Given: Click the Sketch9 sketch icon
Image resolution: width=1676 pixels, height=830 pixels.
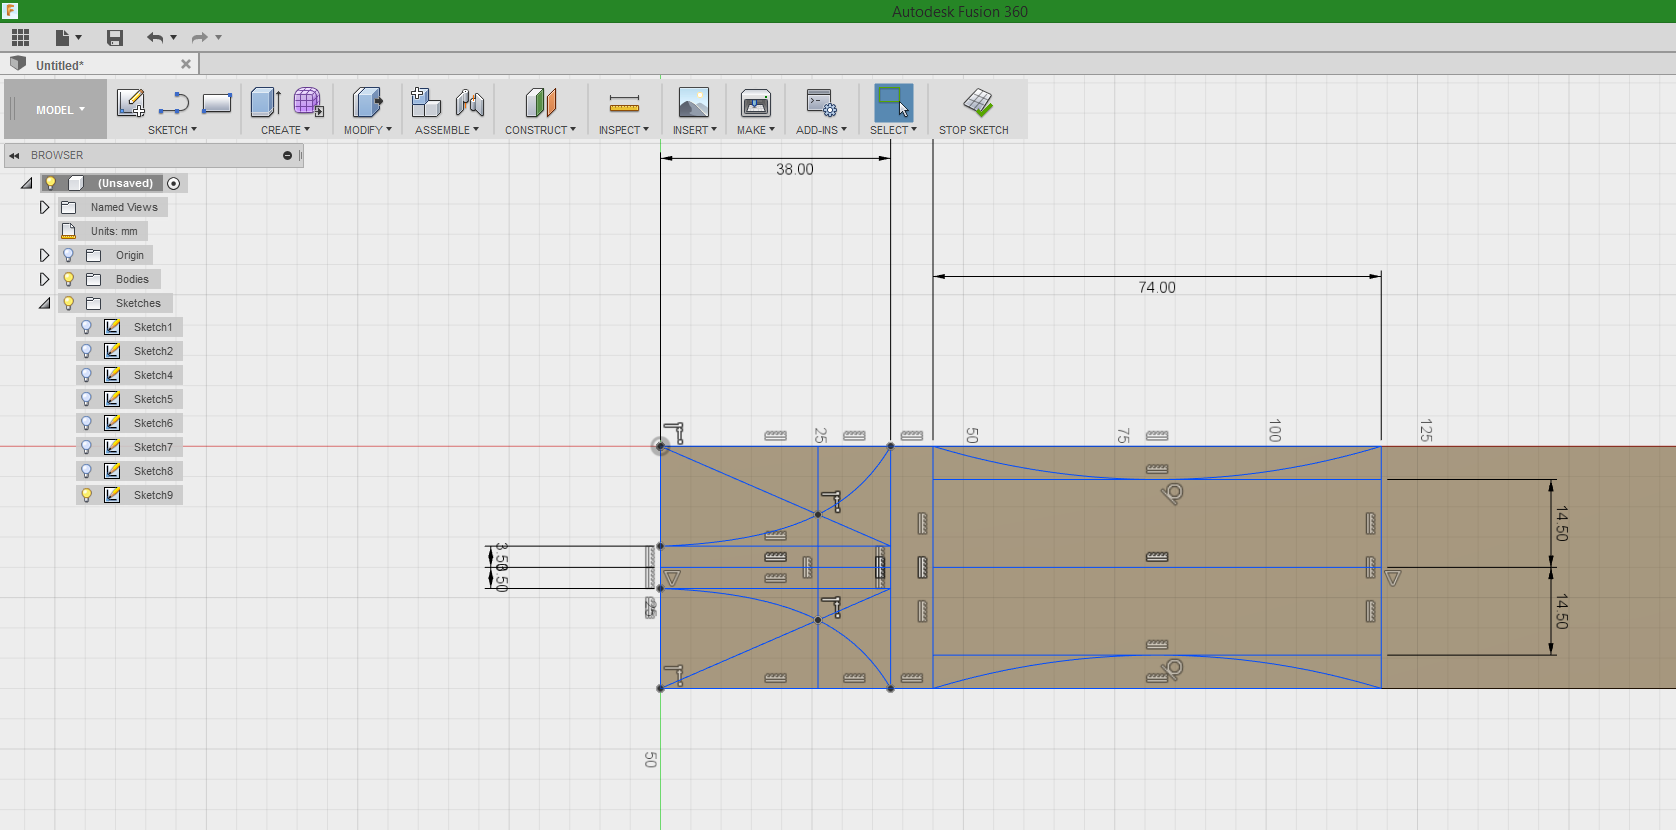Looking at the screenshot, I should pos(113,495).
